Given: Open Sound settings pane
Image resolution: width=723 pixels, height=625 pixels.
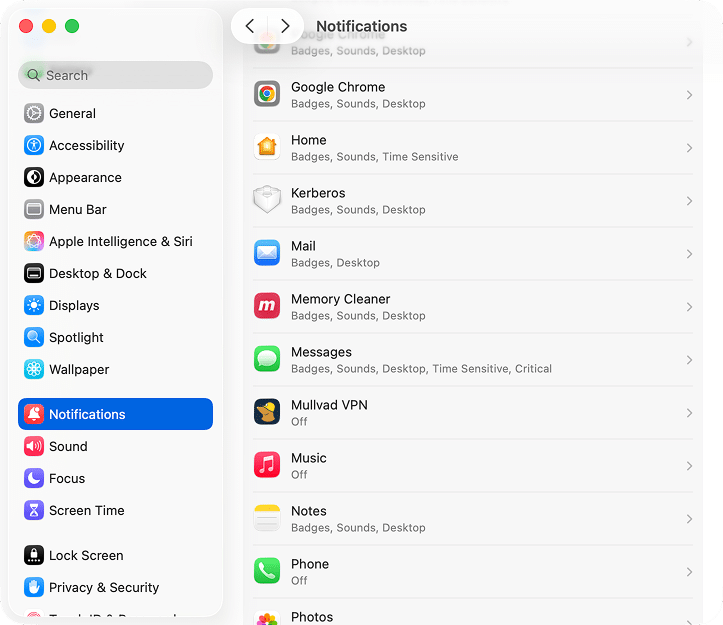Looking at the screenshot, I should [115, 446].
